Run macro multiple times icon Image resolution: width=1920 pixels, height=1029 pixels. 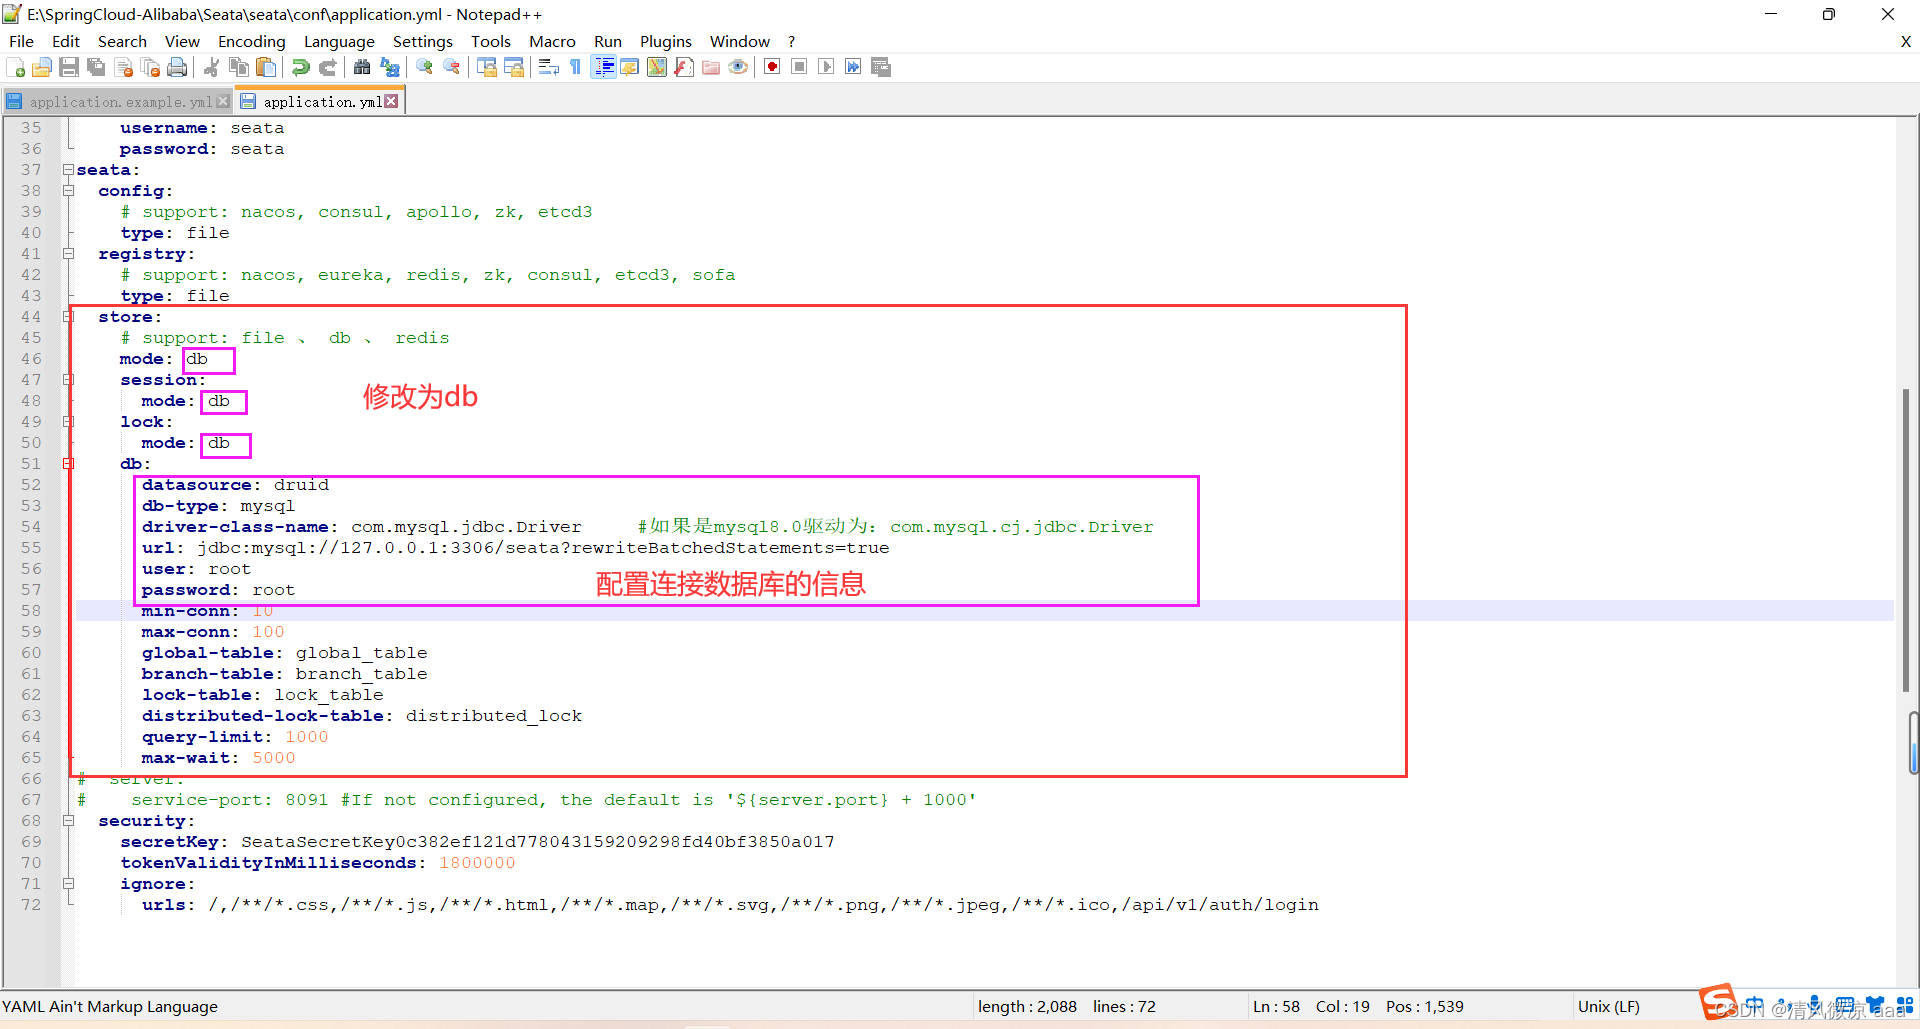click(x=853, y=67)
